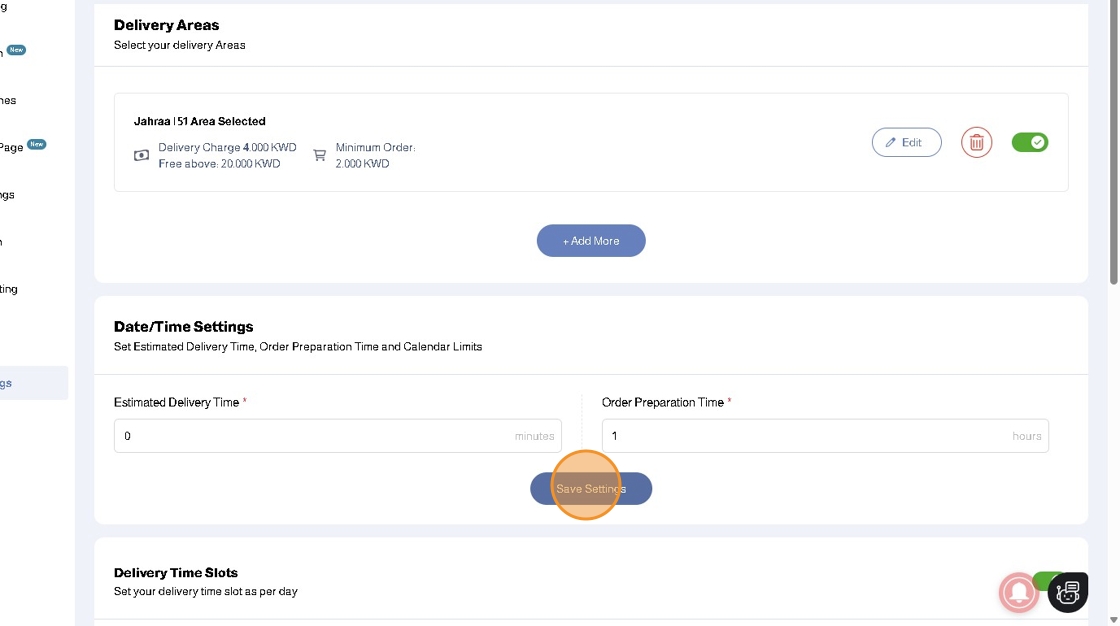Viewport: 1120px width, 626px height.
Task: Click the pink notification bell icon
Action: click(1018, 593)
